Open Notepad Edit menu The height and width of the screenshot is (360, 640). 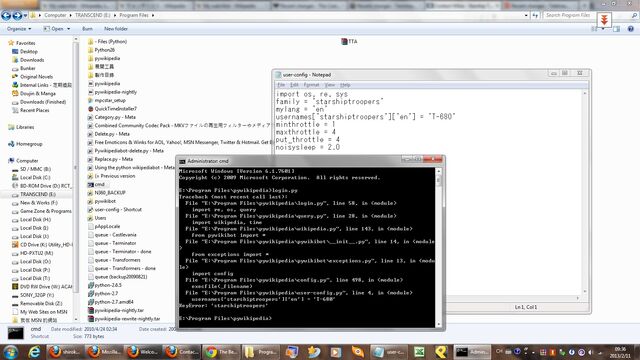[x=294, y=85]
